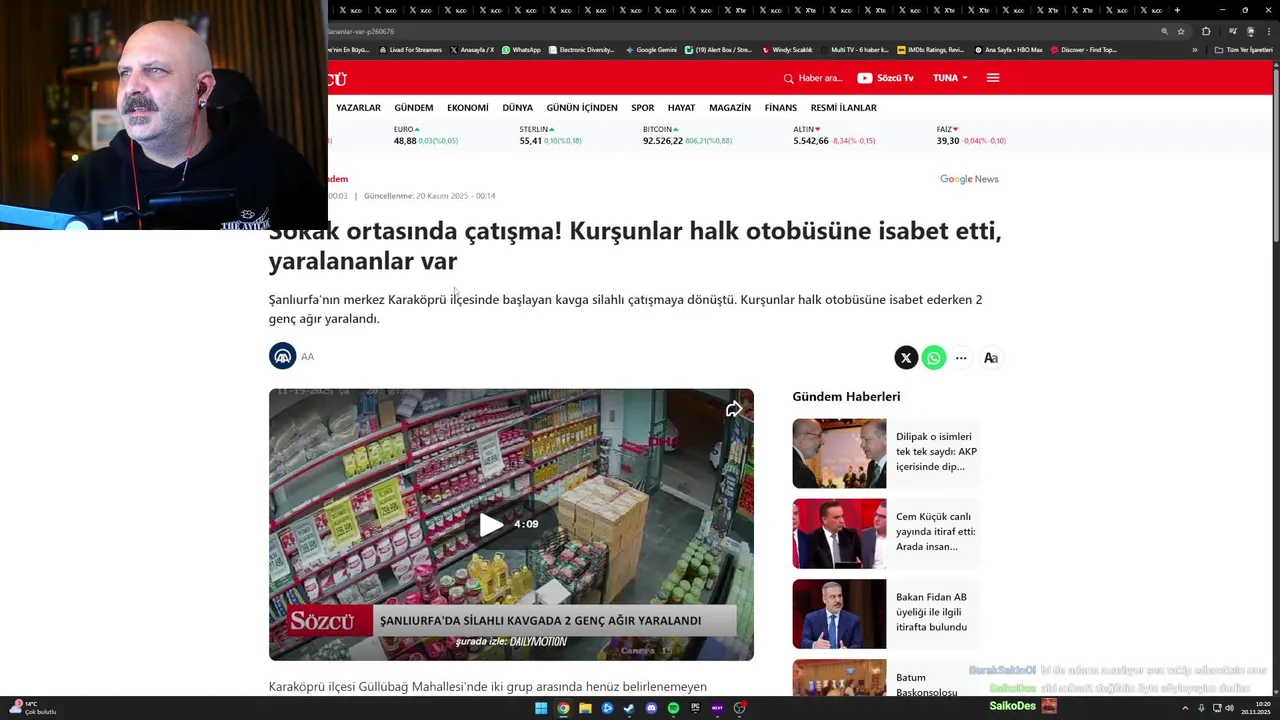Viewport: 1280px width, 720px height.
Task: Open the 'IMDb: Ratings, Revi...' bookmark
Action: click(x=931, y=50)
